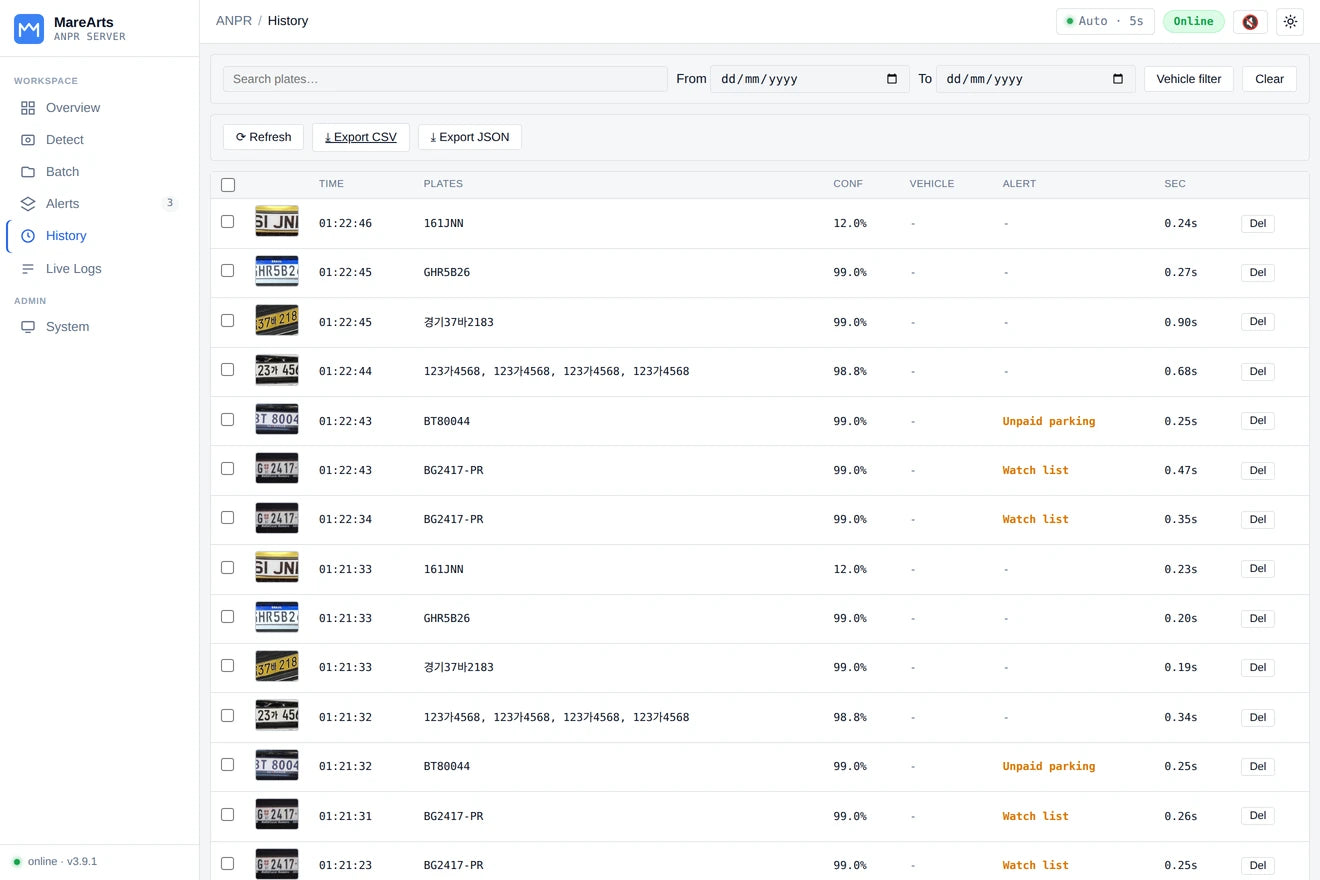Open thumbnail for 01:22:45 경기37바2183

(277, 321)
